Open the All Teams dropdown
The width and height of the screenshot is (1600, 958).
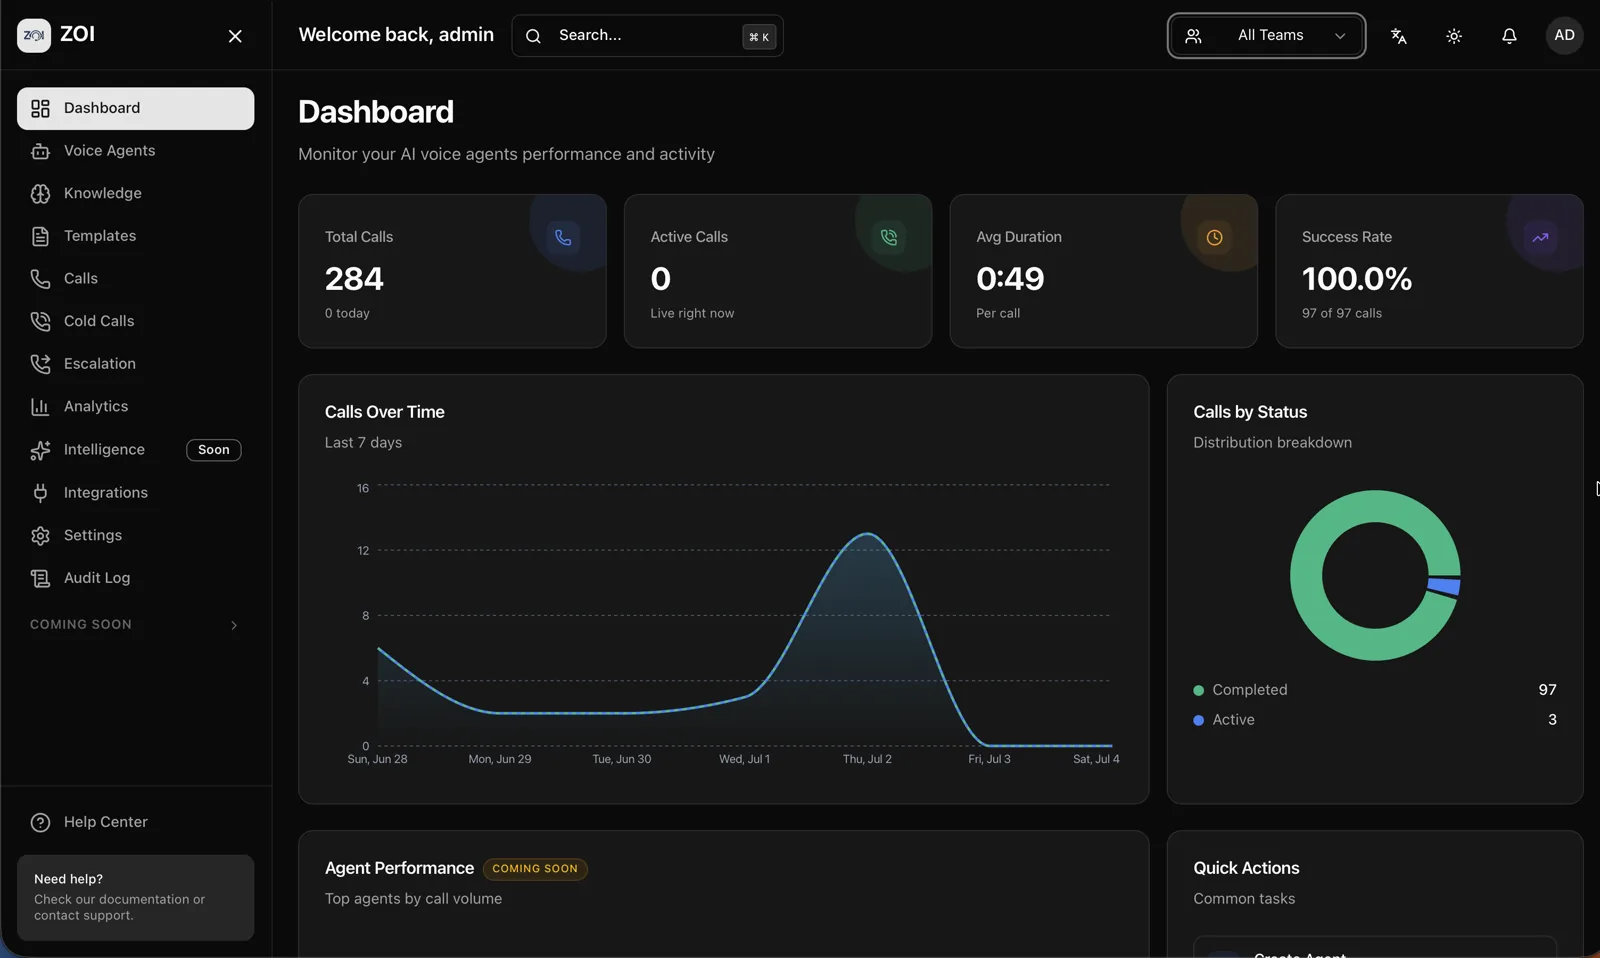(1266, 36)
